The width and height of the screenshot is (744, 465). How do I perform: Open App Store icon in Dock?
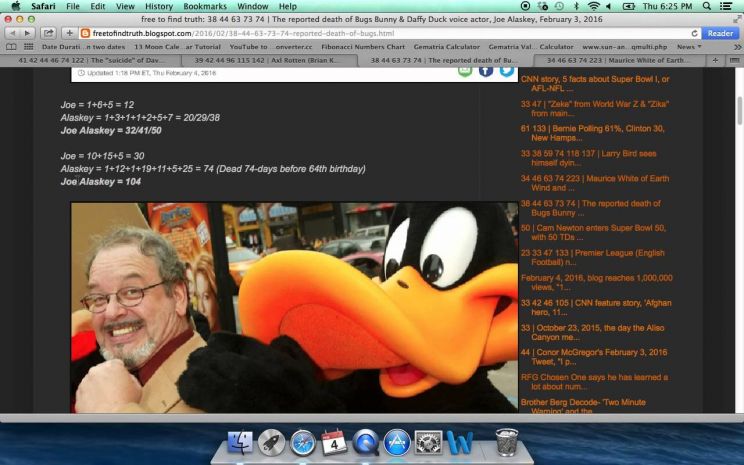(x=397, y=442)
